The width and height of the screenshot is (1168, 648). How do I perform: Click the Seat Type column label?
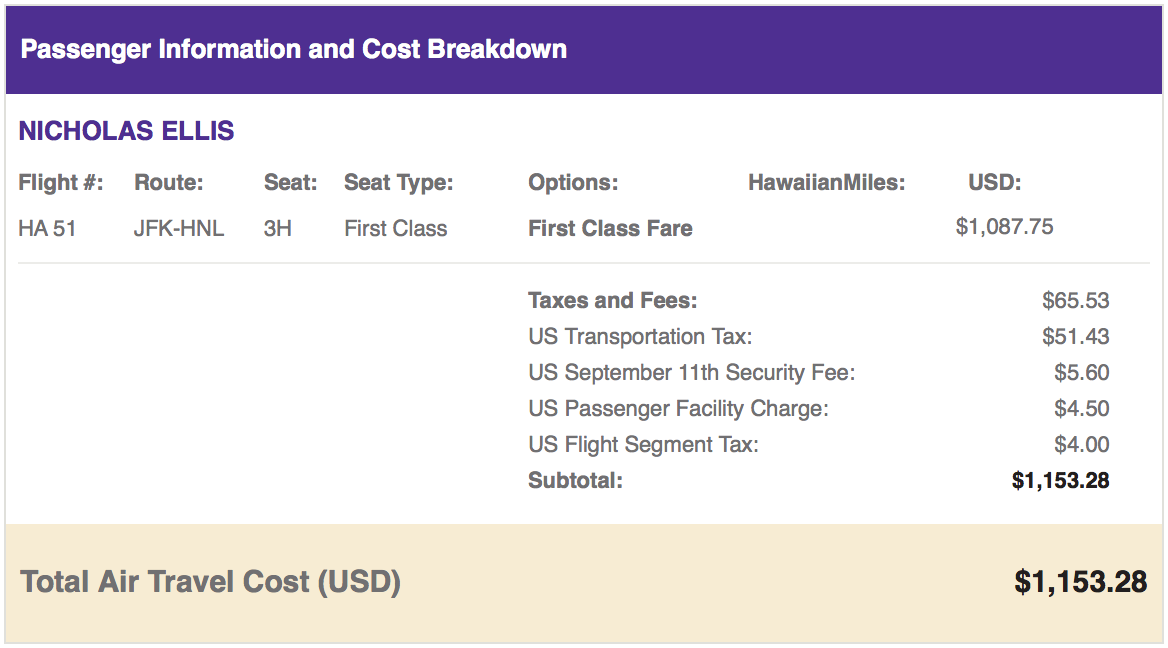pos(398,183)
